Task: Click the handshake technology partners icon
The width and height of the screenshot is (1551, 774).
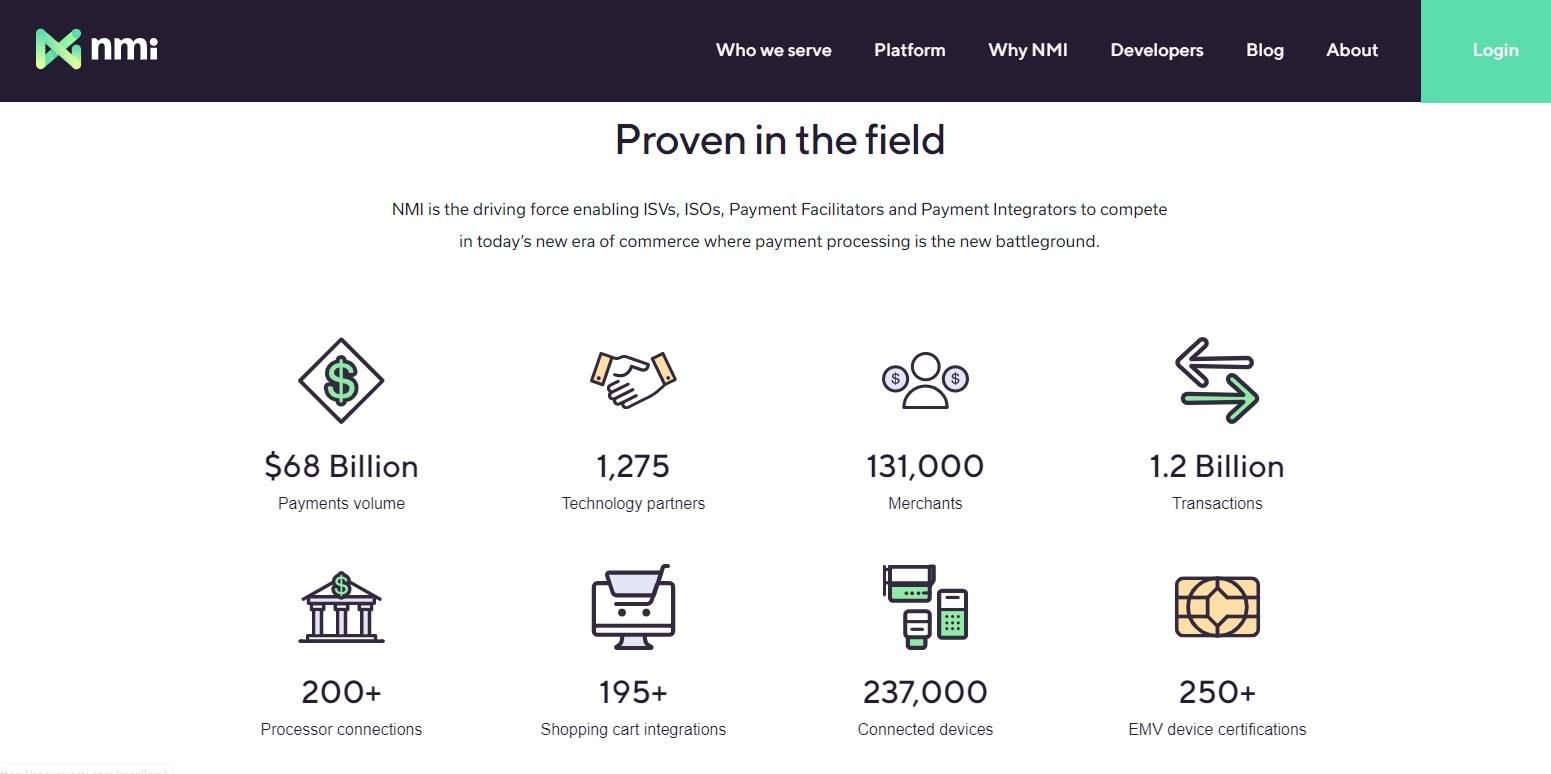Action: pos(633,379)
